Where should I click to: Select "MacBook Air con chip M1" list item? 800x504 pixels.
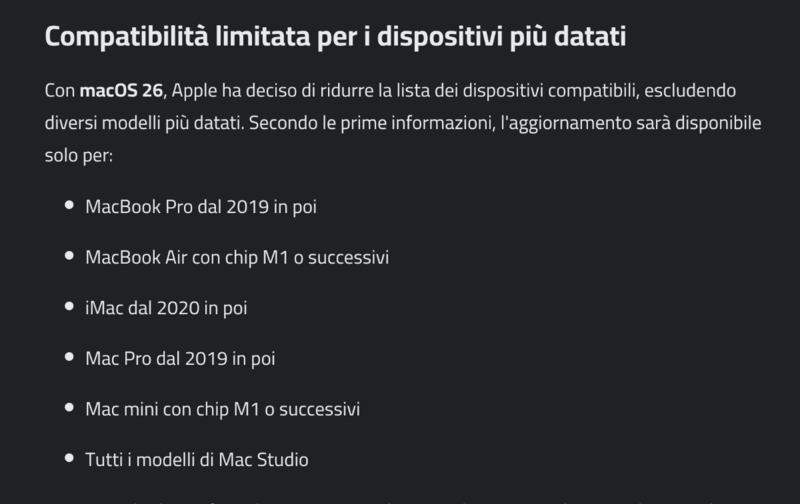tap(237, 257)
